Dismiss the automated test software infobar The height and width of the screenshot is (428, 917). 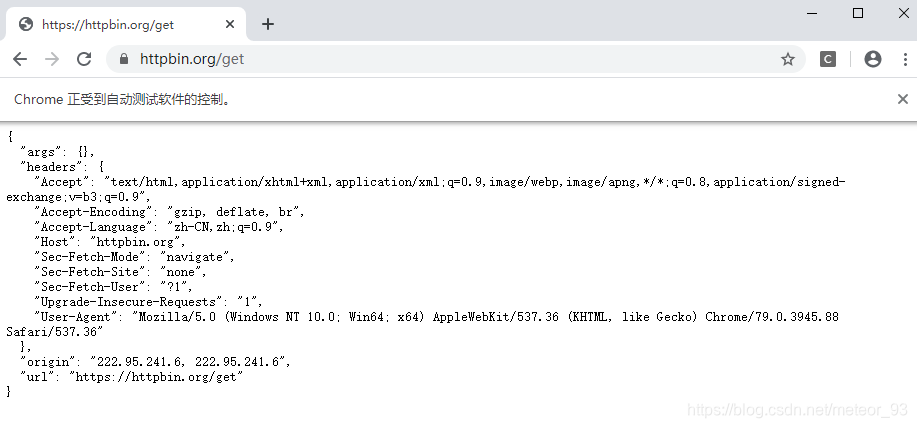click(x=902, y=99)
